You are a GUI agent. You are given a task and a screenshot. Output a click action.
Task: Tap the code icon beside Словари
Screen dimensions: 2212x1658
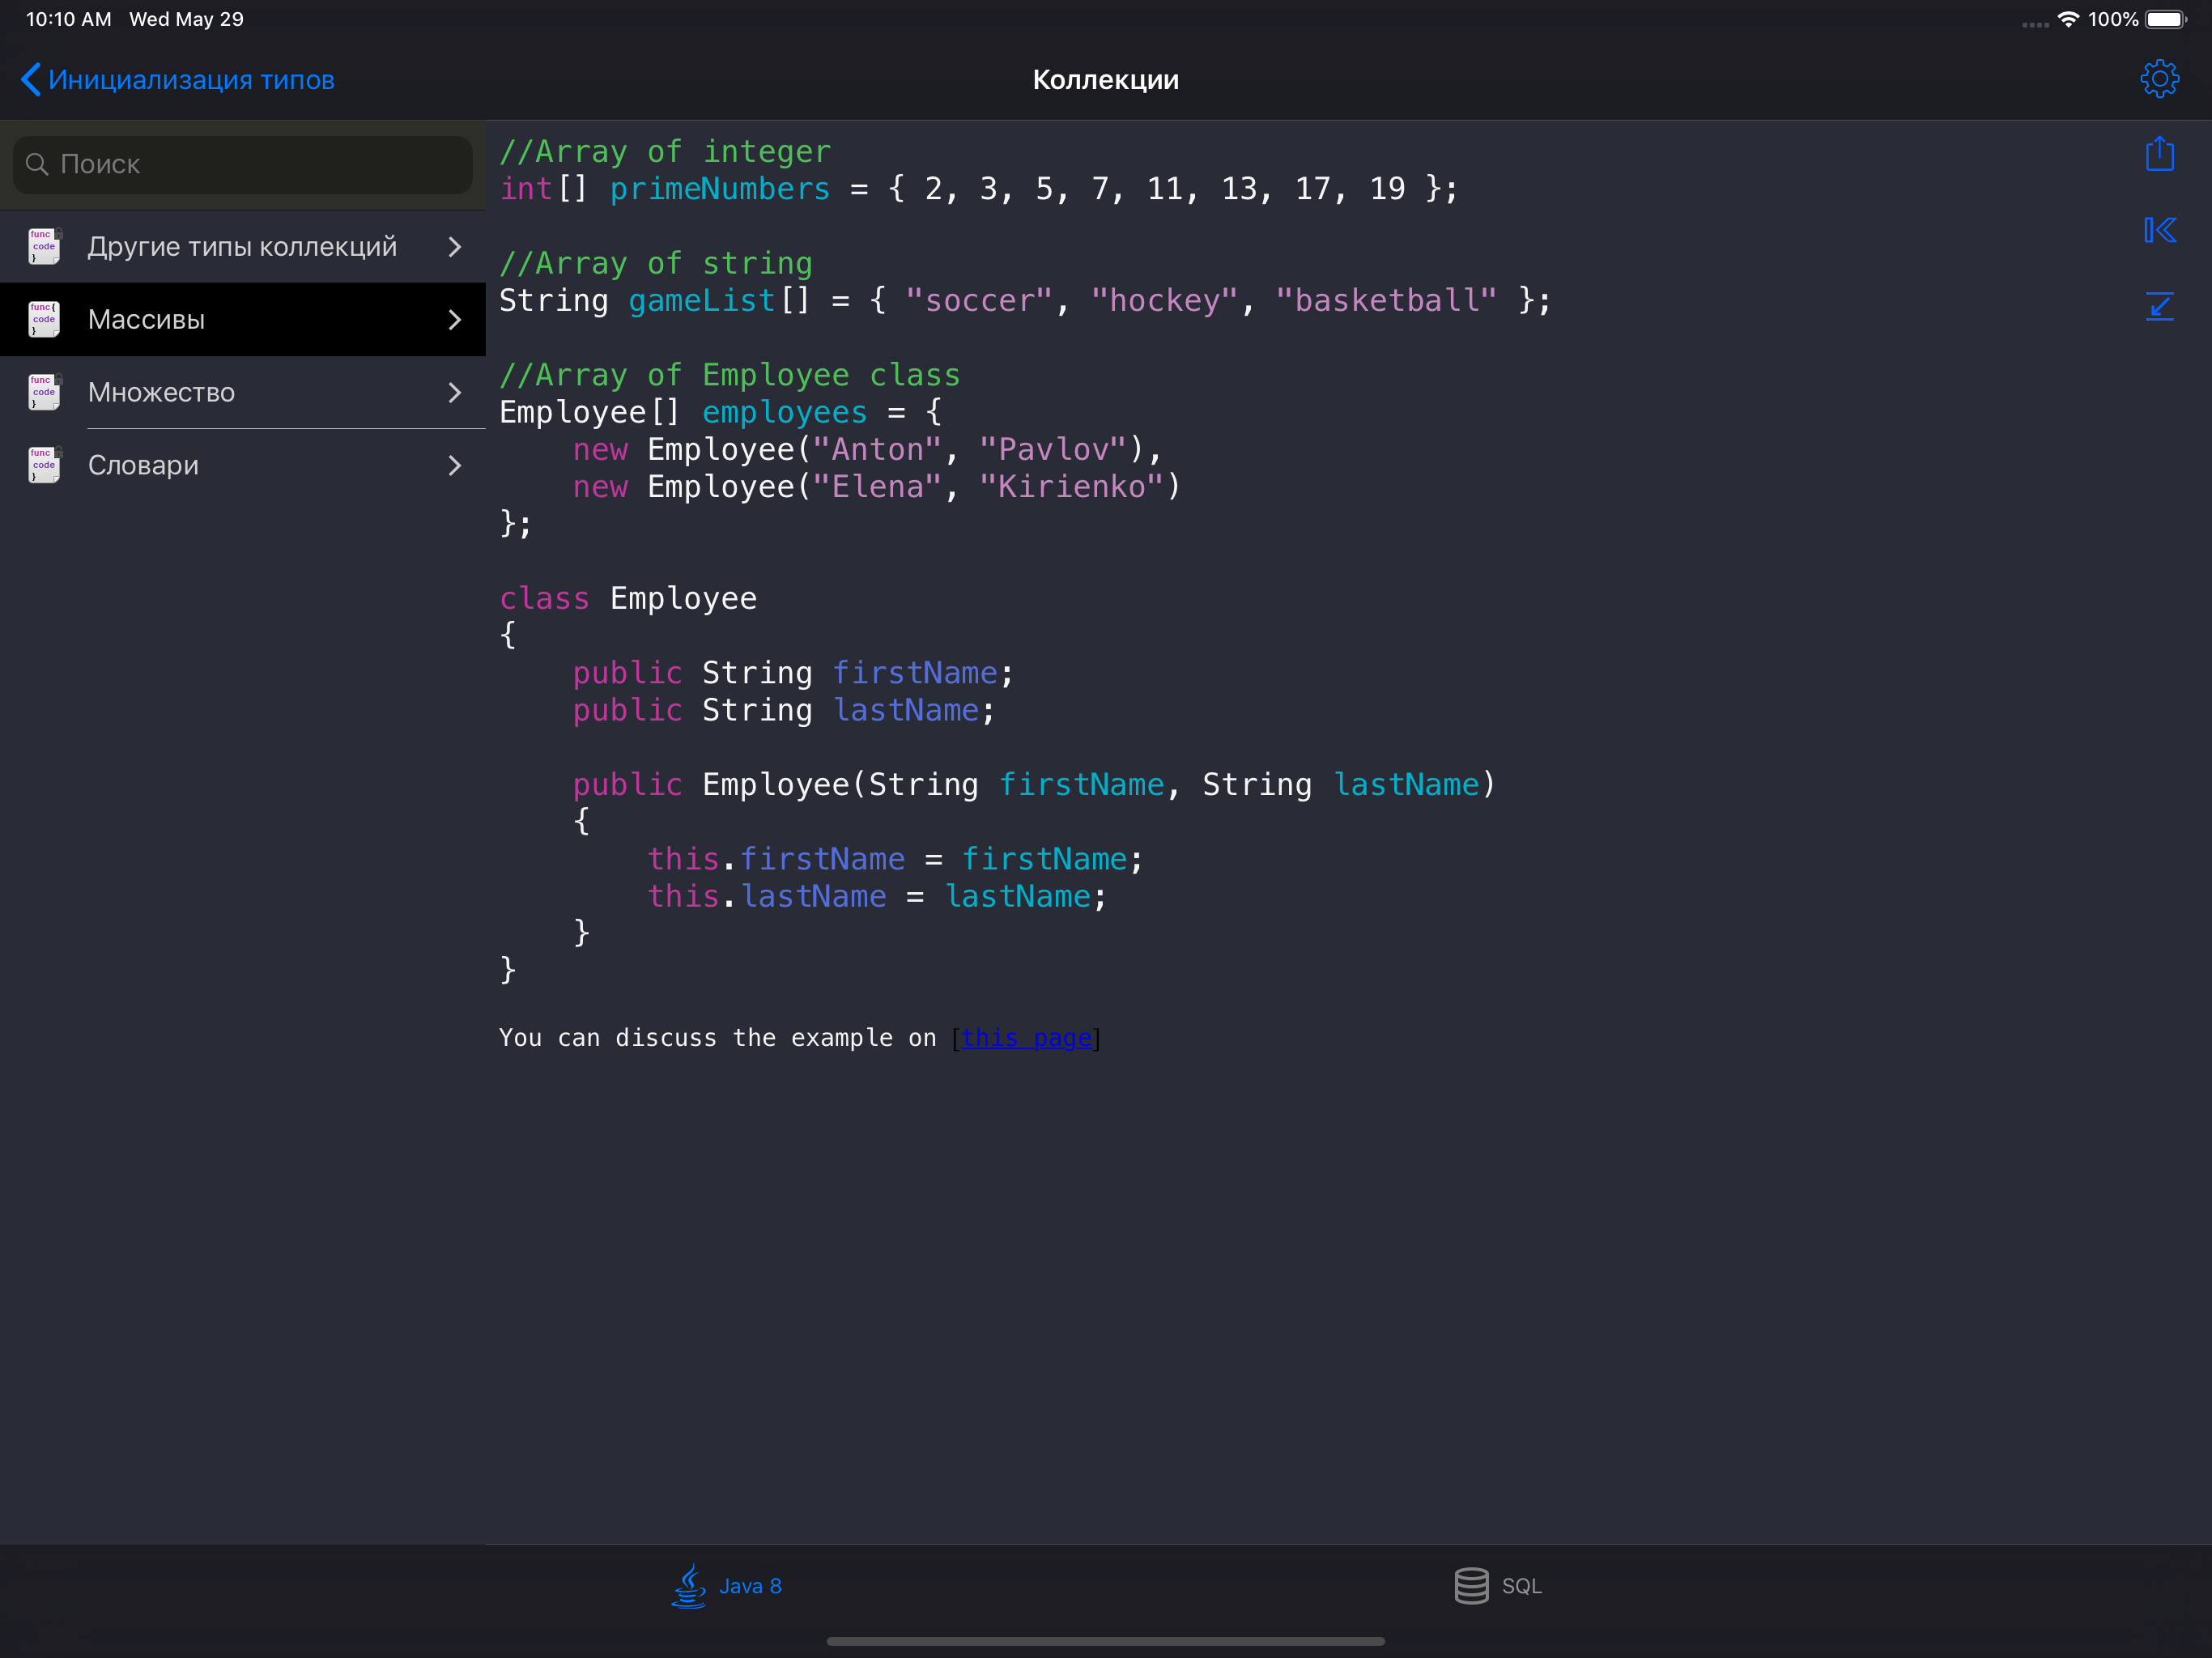tap(44, 465)
